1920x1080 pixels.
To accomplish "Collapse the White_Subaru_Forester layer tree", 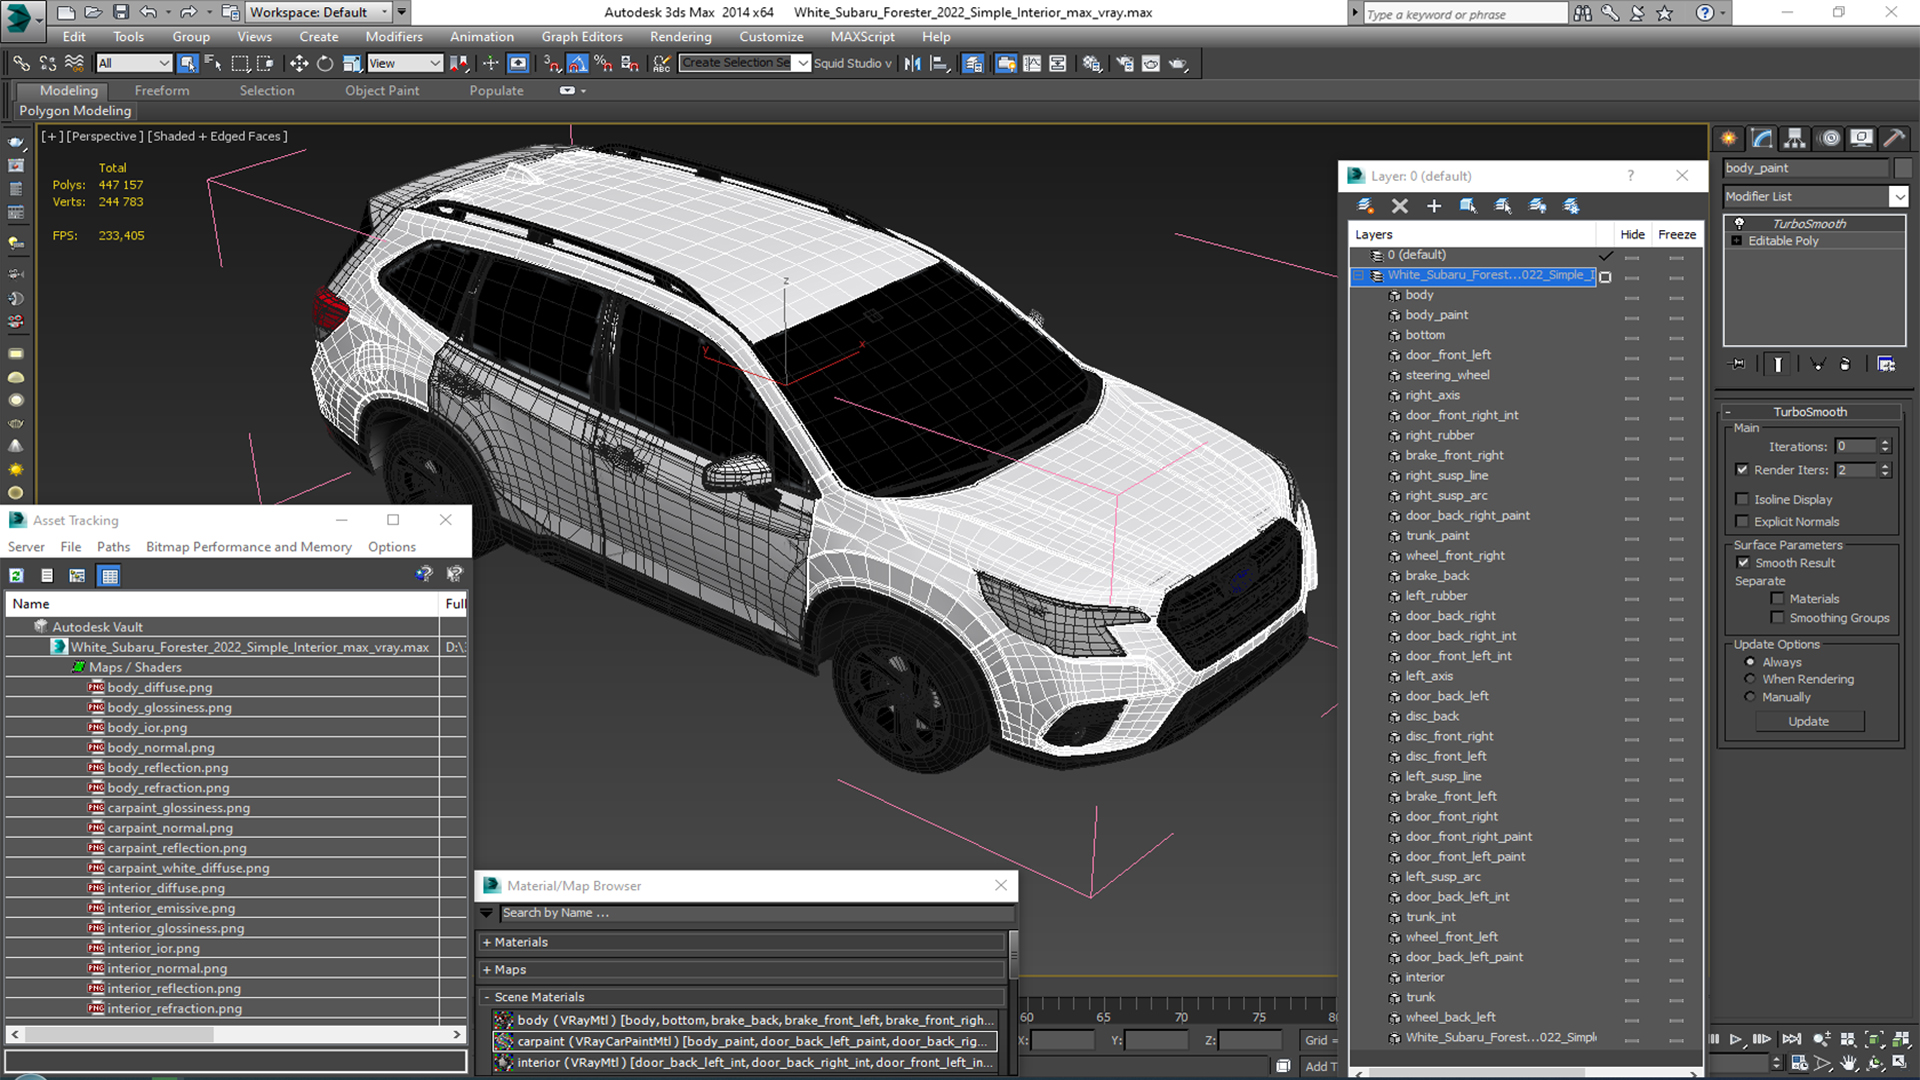I will (x=1359, y=275).
